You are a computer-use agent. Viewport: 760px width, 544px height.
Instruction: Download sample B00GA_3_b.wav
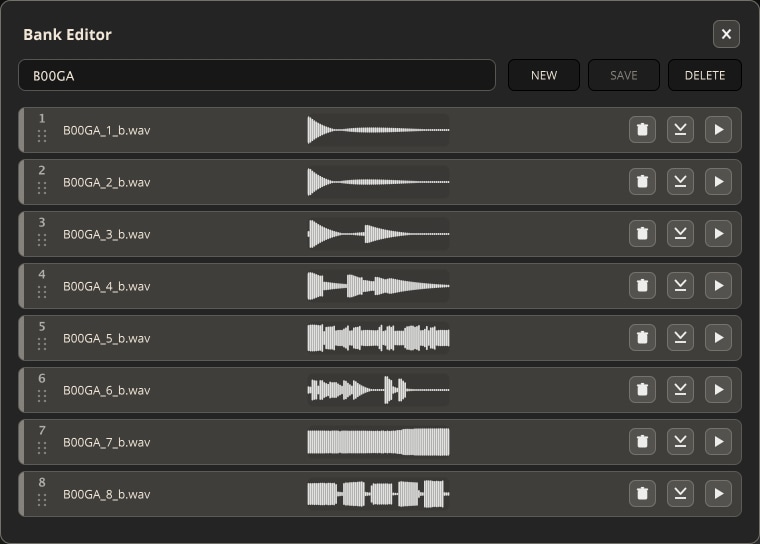tap(680, 234)
